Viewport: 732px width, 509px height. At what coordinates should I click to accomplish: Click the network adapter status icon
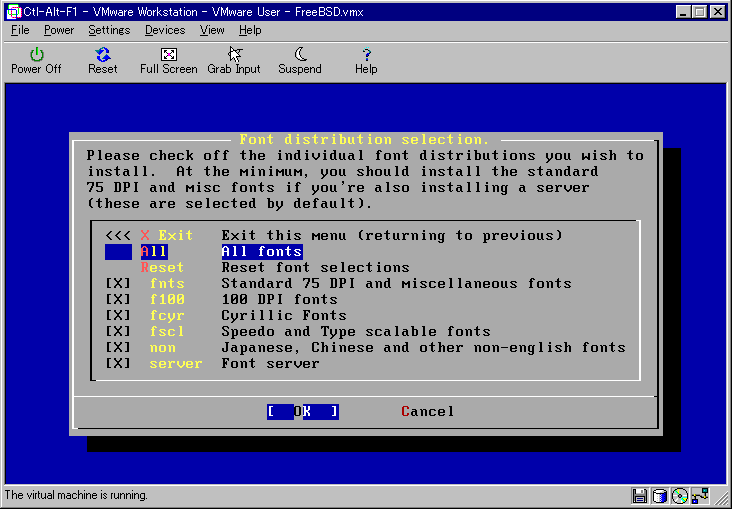pyautogui.click(x=701, y=495)
